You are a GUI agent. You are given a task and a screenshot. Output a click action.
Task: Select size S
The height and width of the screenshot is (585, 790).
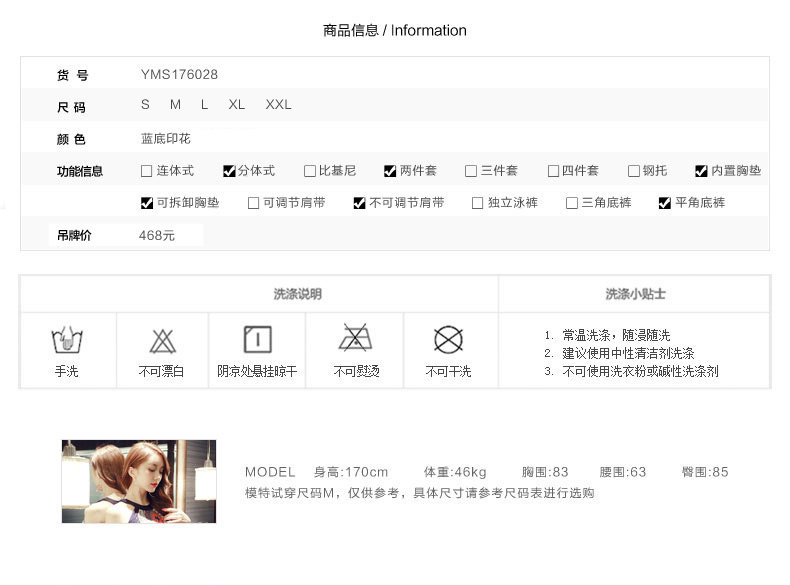pos(145,104)
